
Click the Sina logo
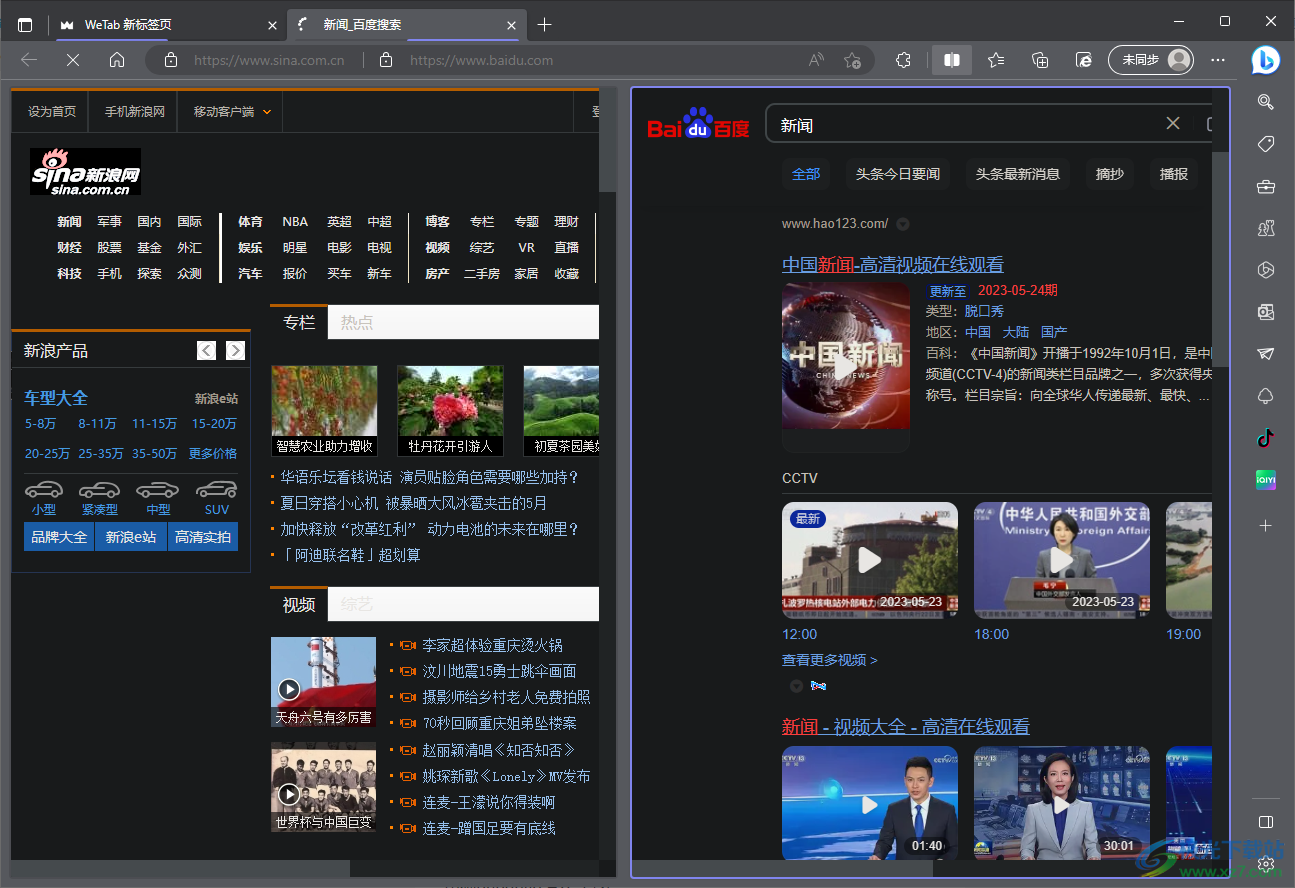click(85, 172)
